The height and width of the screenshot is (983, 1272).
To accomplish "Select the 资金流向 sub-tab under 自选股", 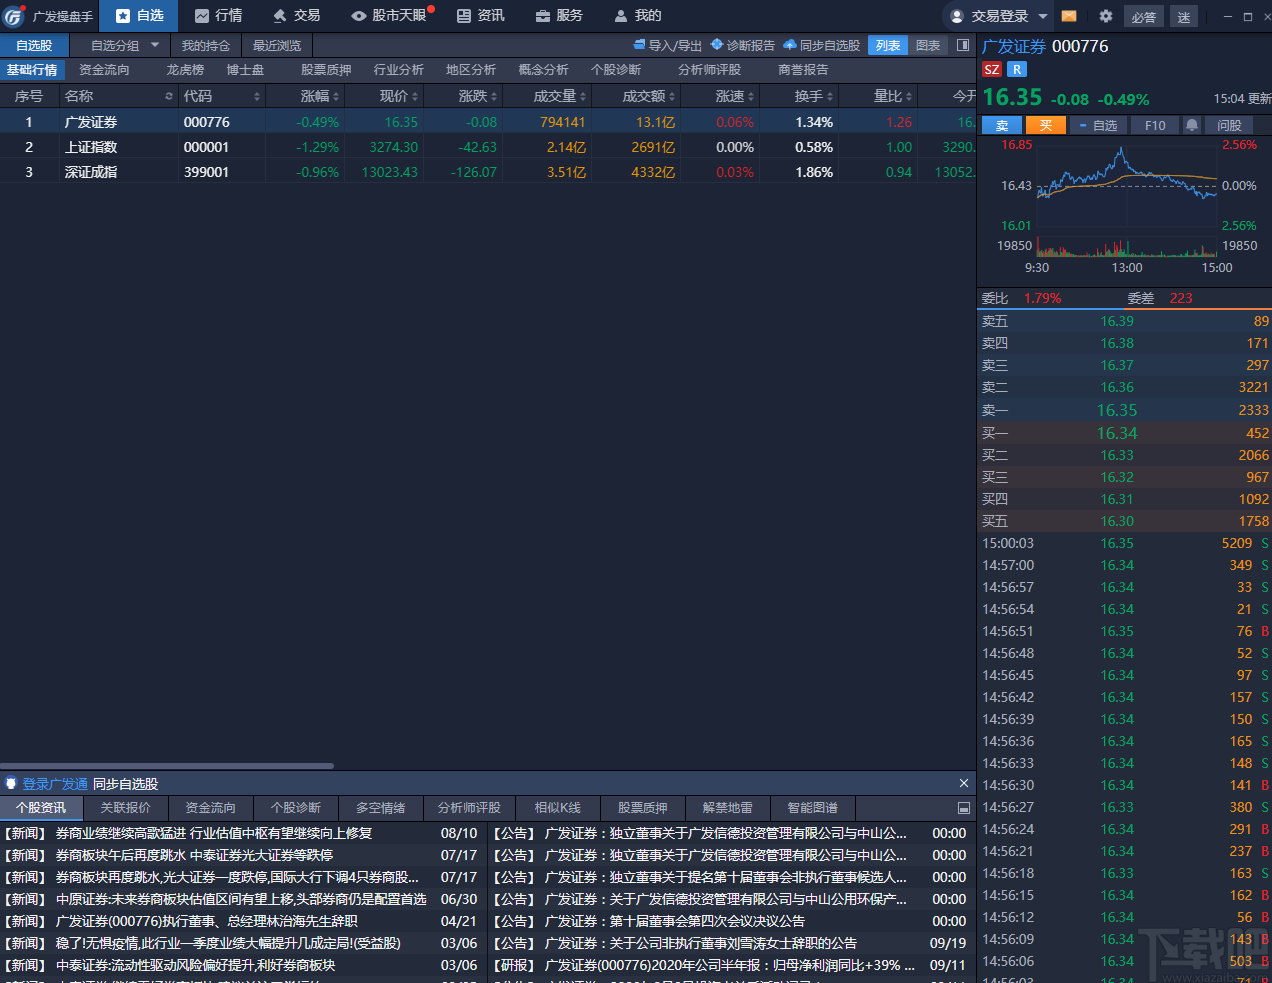I will pos(104,70).
